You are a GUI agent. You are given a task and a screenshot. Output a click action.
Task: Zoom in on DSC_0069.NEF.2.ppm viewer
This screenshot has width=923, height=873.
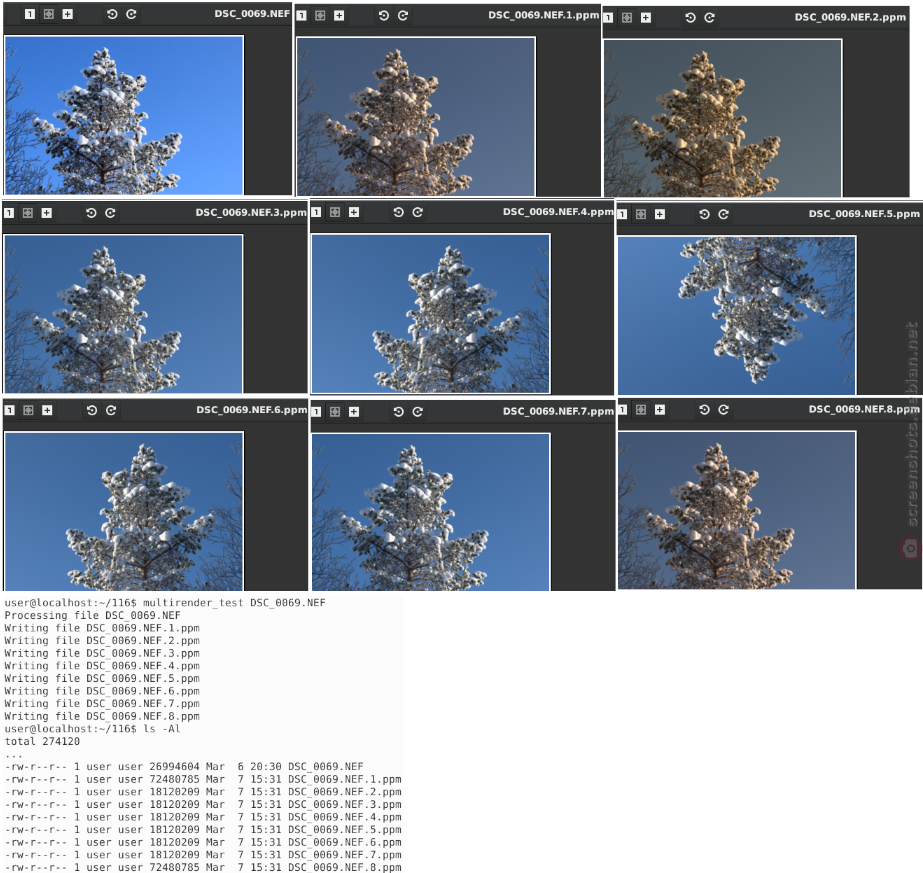tap(646, 18)
